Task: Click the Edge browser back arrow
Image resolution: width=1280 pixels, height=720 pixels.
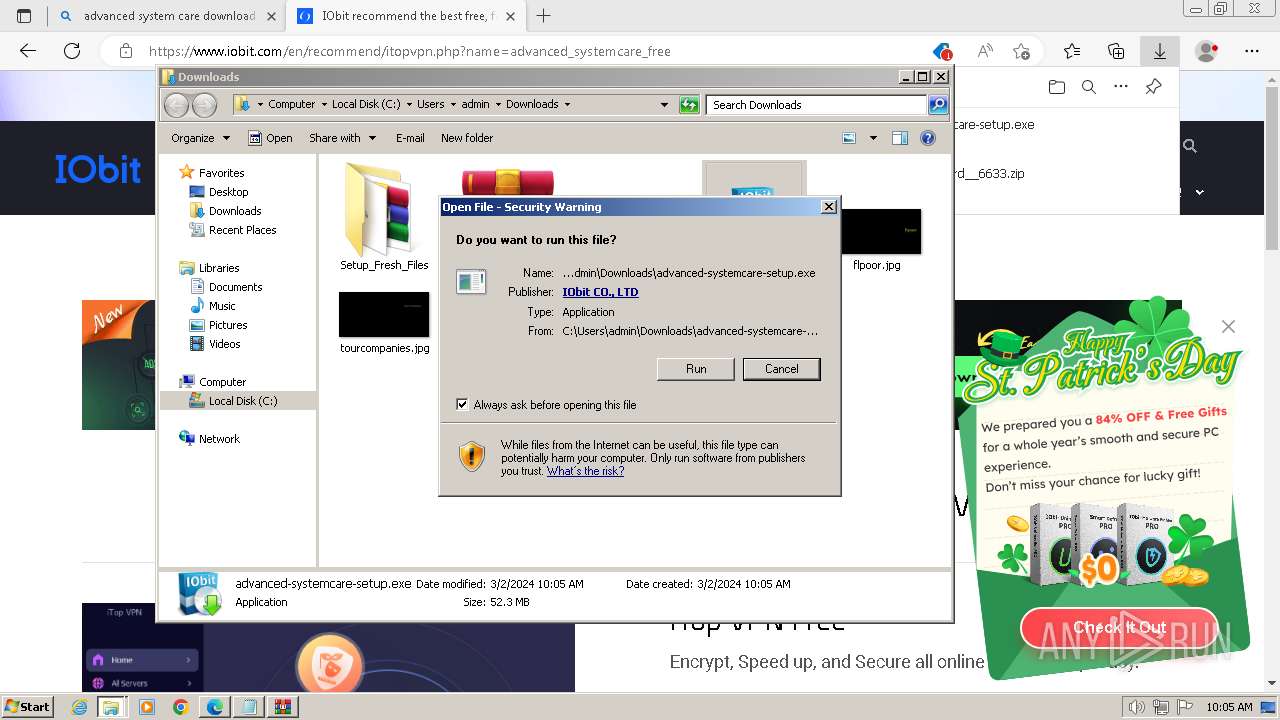Action: (28, 51)
